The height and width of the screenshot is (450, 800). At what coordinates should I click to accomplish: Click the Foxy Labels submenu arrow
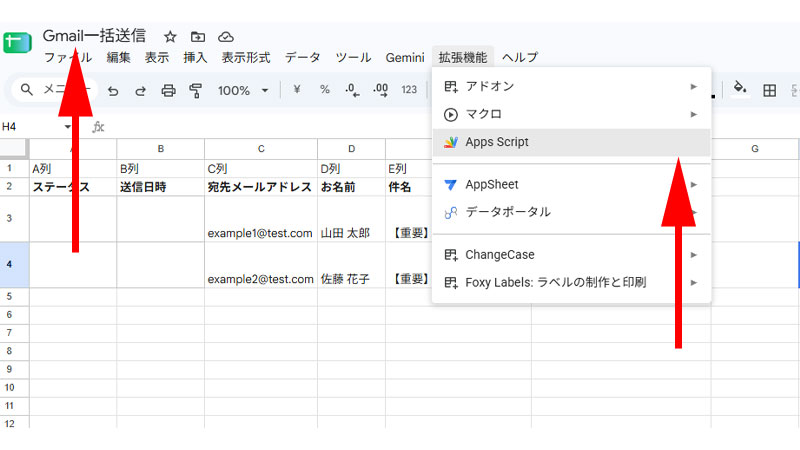click(x=693, y=282)
